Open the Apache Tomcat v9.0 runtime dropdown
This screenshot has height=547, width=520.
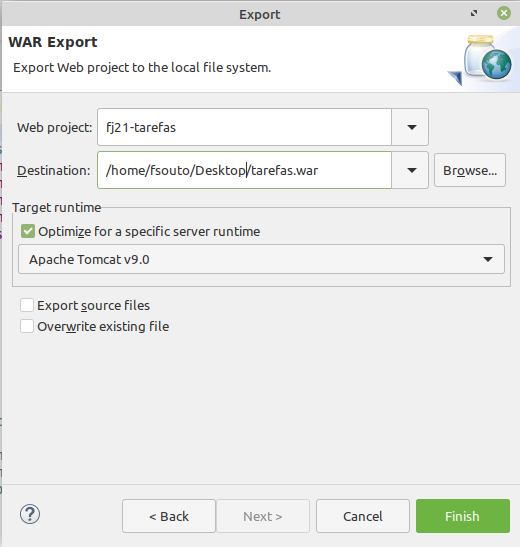click(261, 259)
